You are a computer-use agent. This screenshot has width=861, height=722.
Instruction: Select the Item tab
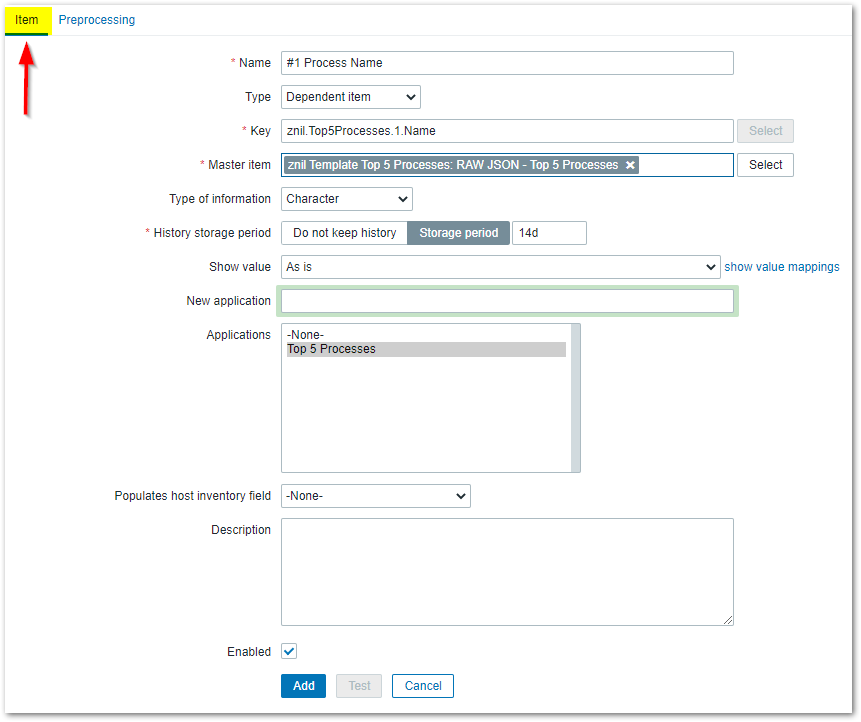click(27, 20)
